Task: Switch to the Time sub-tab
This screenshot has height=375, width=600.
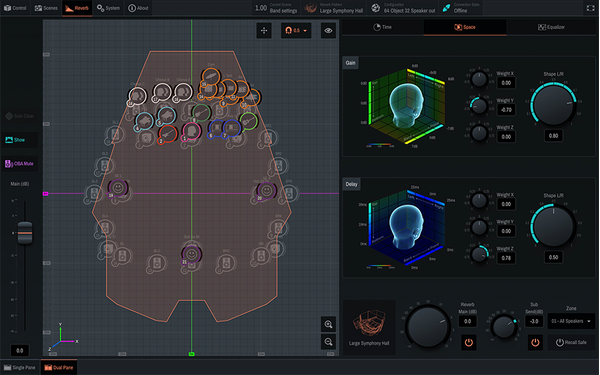Action: click(382, 27)
